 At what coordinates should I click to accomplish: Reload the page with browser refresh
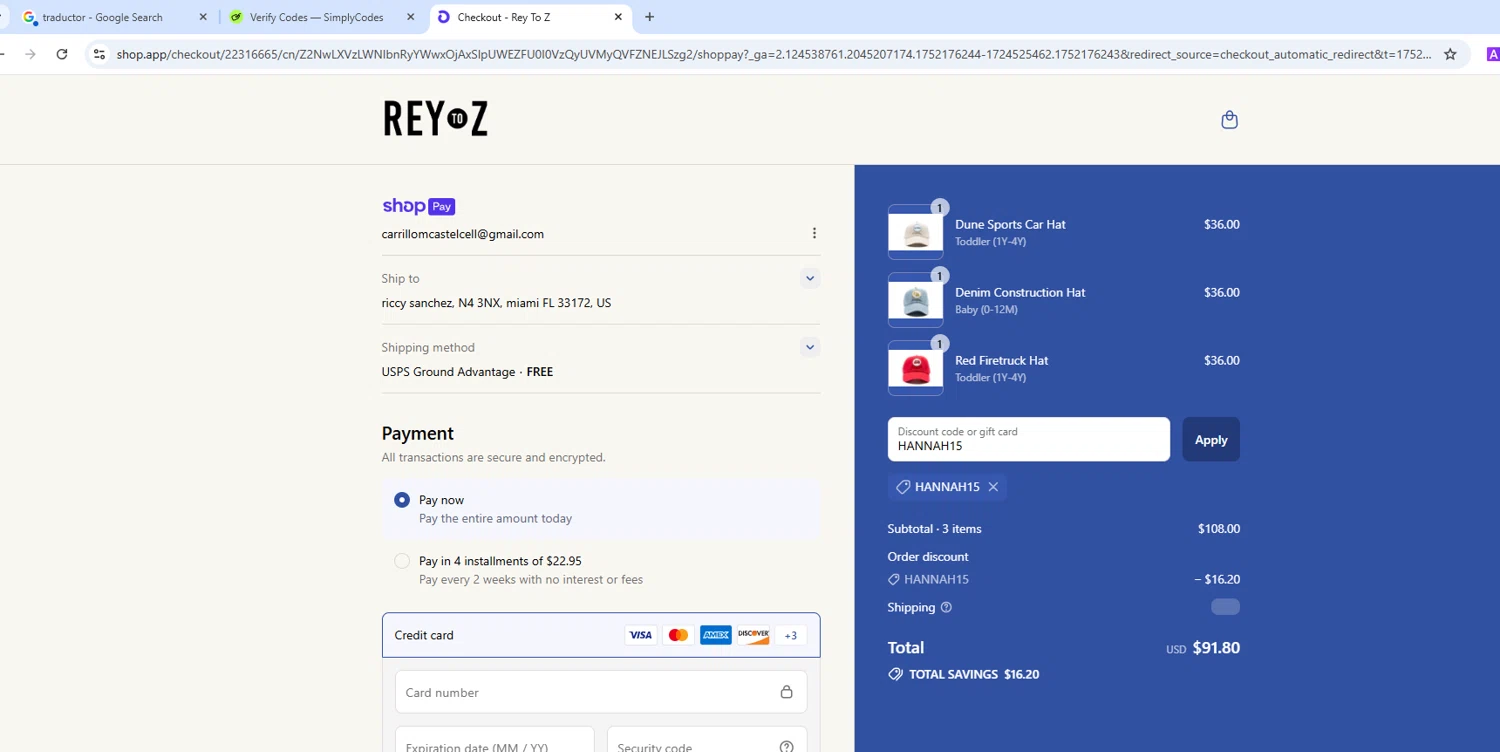click(x=62, y=54)
